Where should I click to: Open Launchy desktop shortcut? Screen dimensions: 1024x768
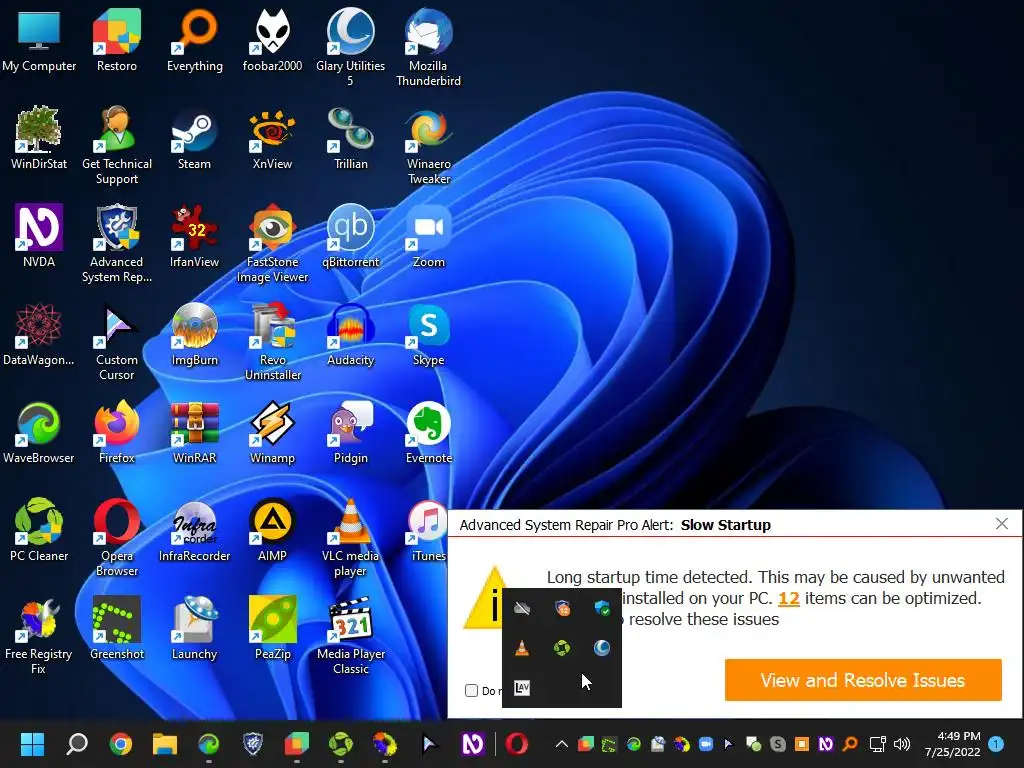point(195,627)
